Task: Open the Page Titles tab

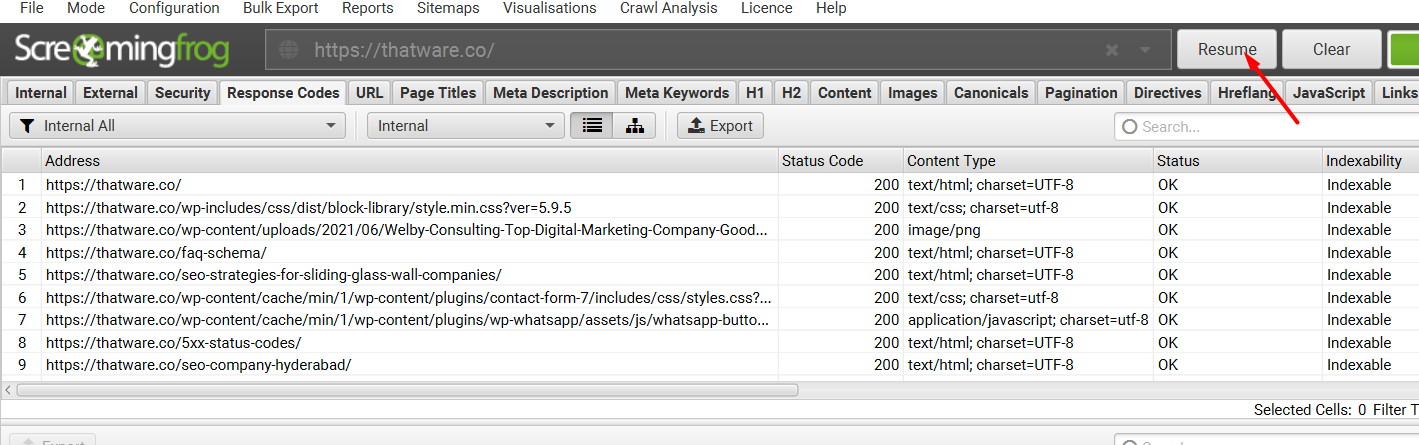Action: coord(438,93)
